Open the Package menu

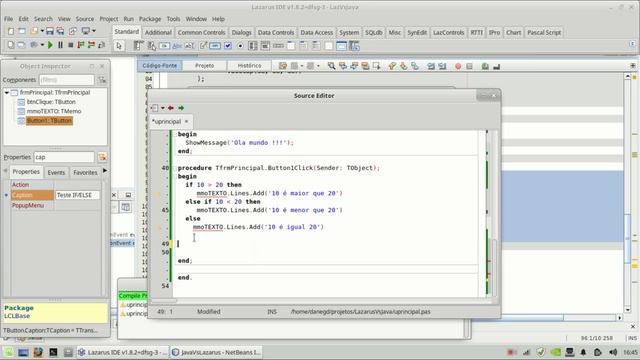coord(150,19)
